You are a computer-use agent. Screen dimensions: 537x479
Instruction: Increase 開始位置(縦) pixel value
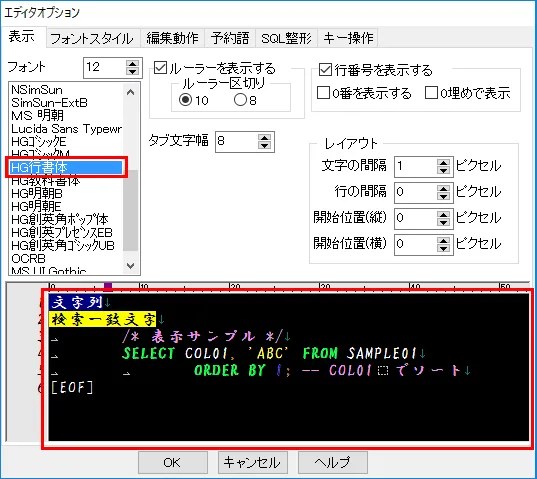(444, 215)
